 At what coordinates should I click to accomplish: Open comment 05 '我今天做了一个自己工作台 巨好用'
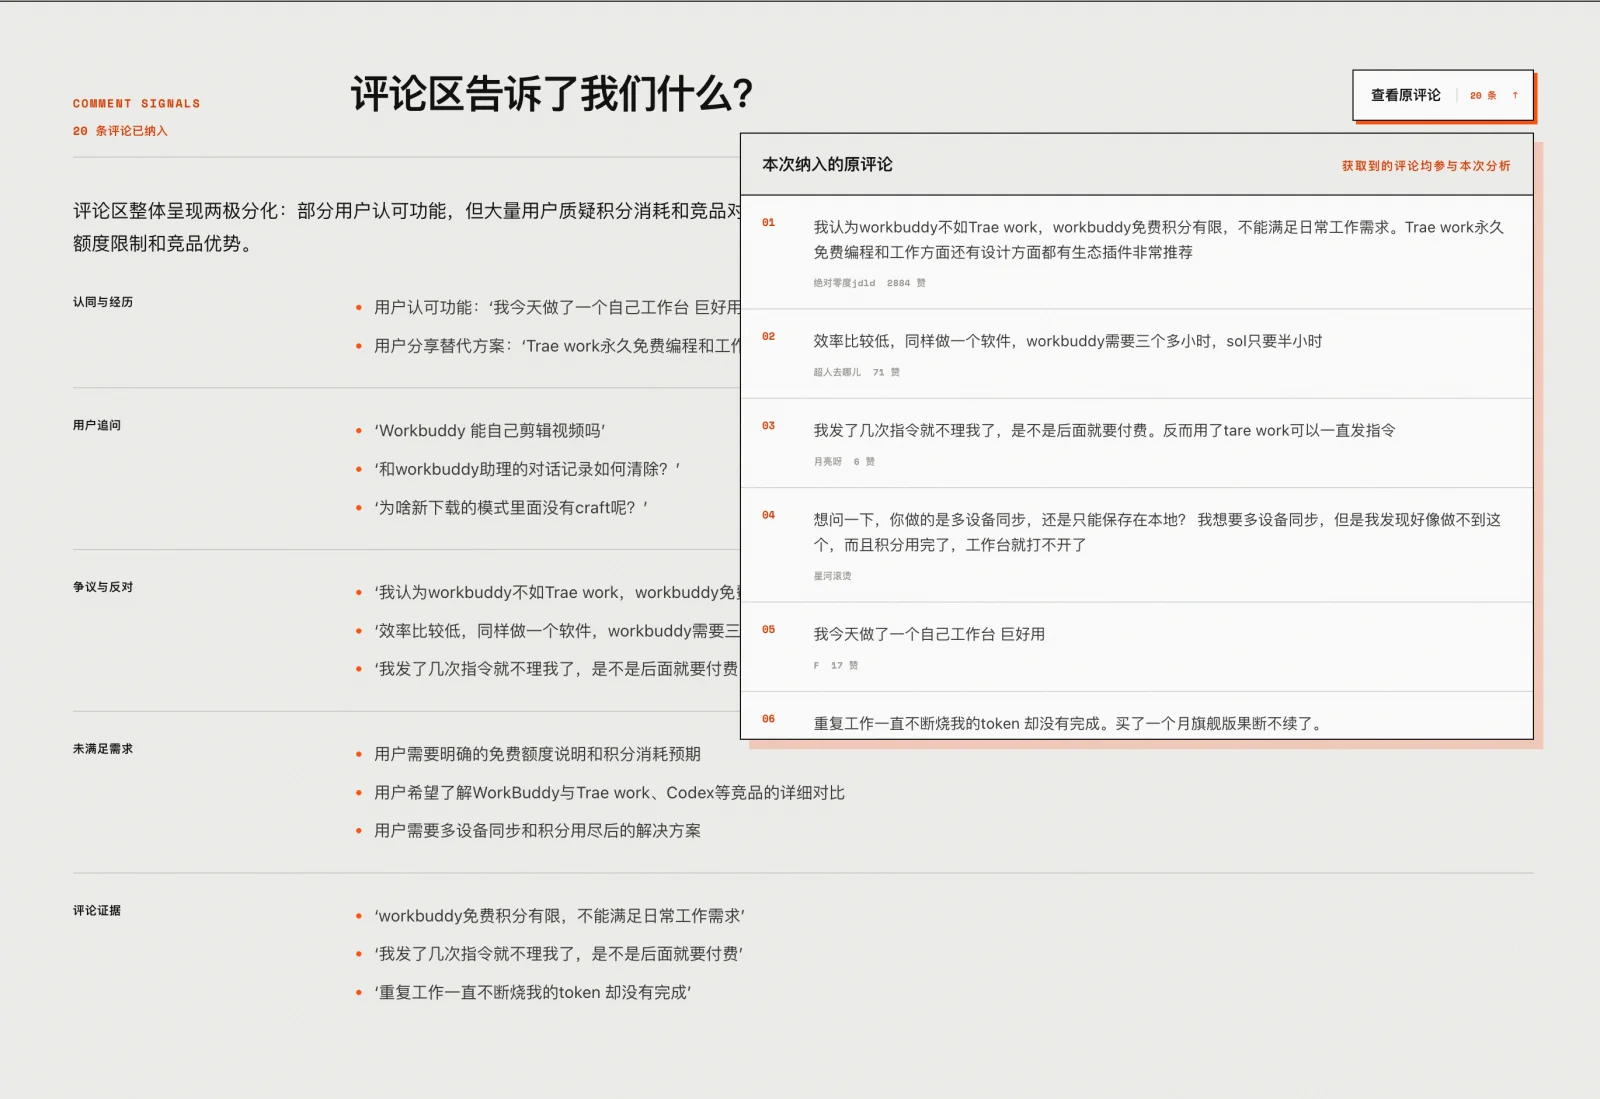(1137, 647)
